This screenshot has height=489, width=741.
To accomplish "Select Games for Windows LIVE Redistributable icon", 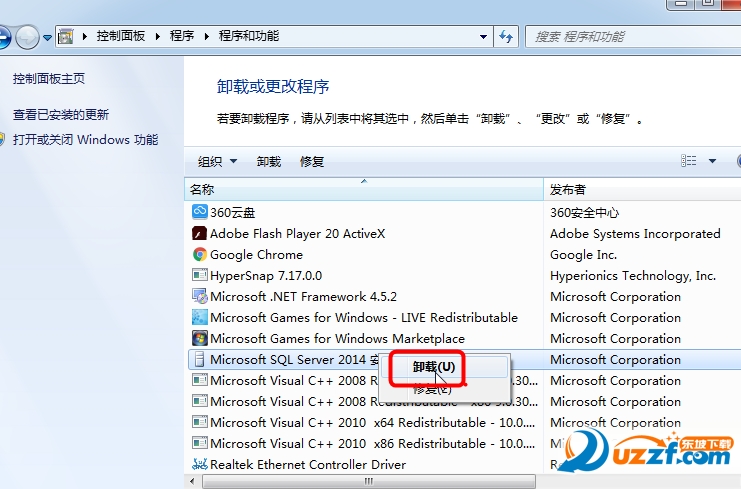I will pos(199,317).
